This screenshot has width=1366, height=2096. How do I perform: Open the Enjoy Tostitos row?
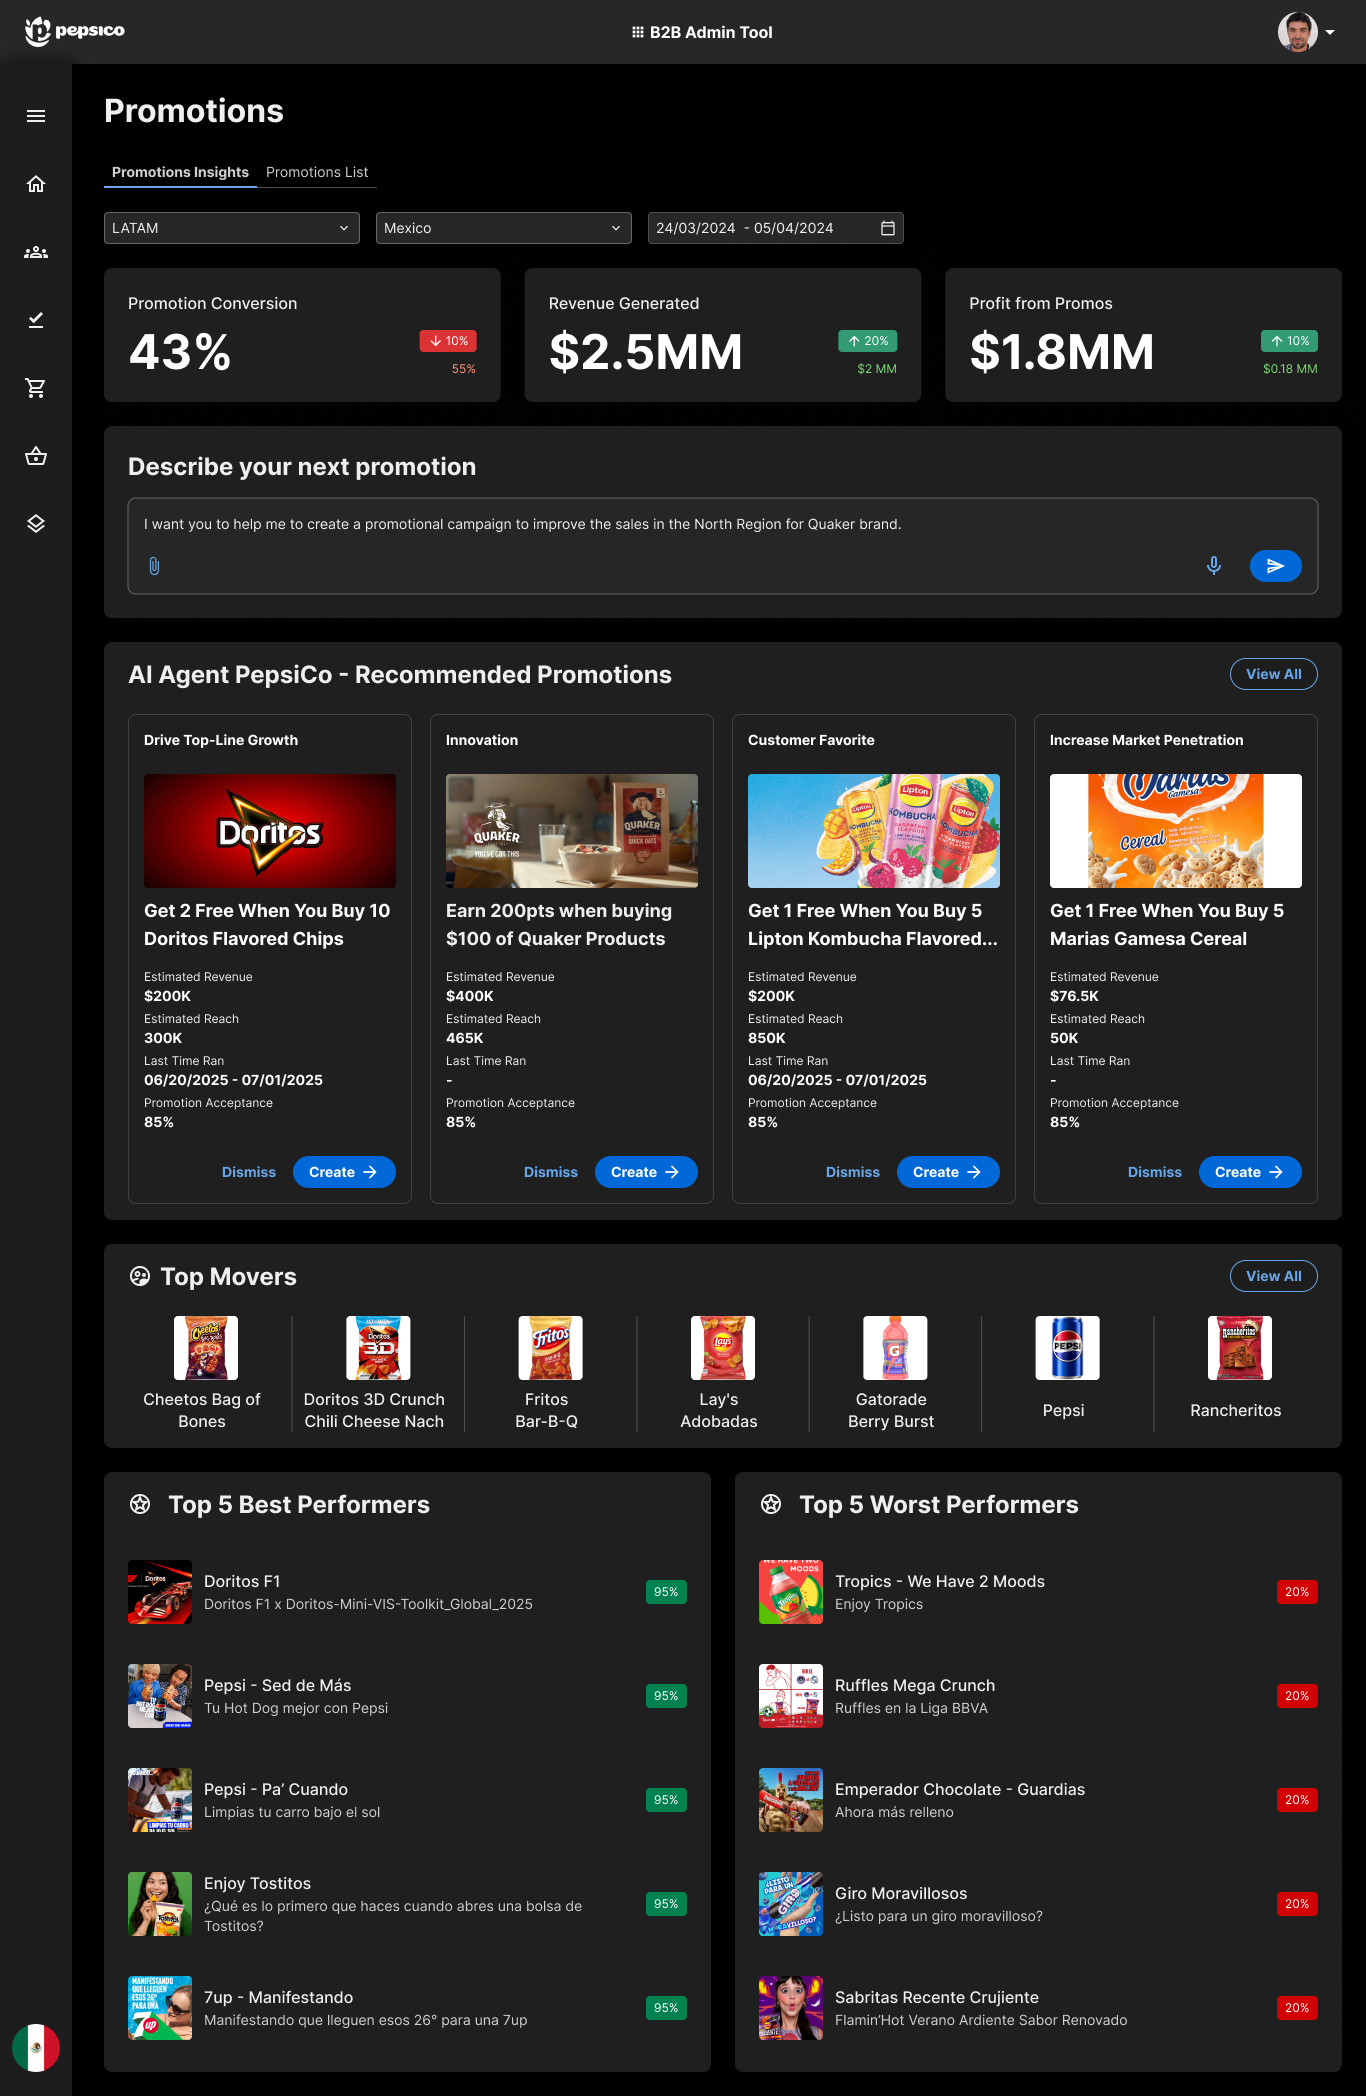pyautogui.click(x=407, y=1904)
